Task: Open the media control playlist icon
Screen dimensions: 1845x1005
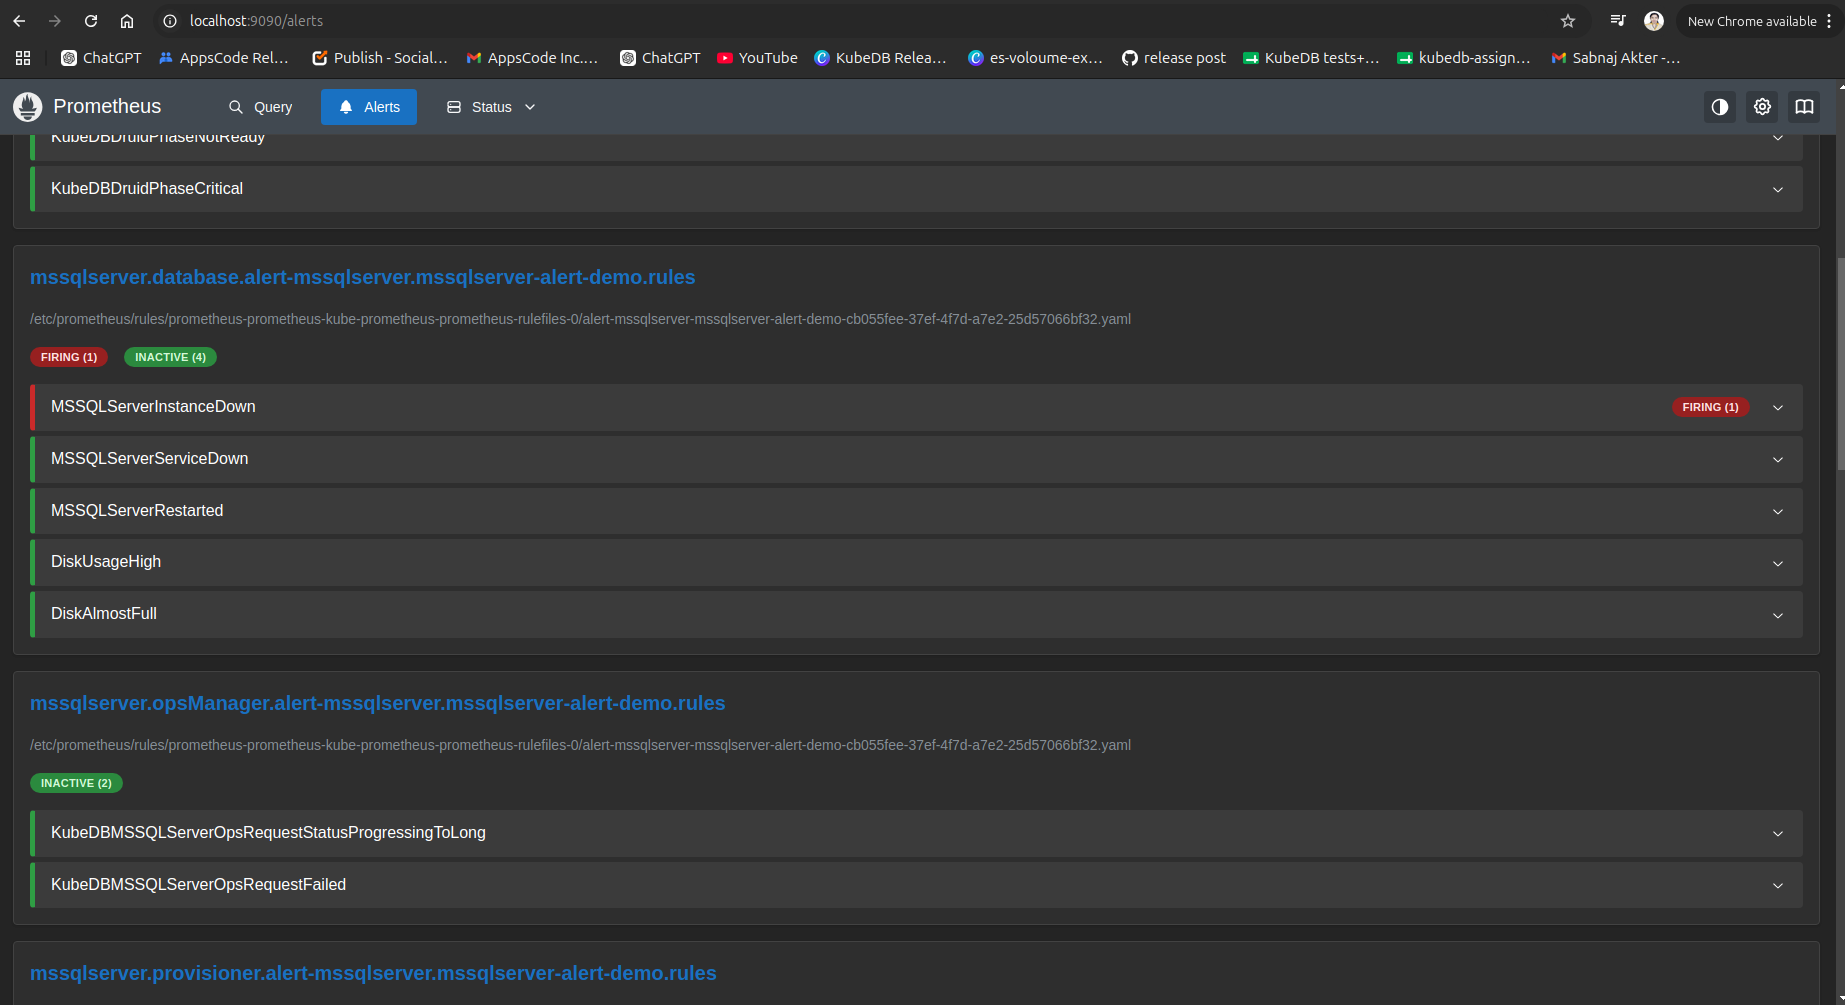Action: pyautogui.click(x=1617, y=21)
